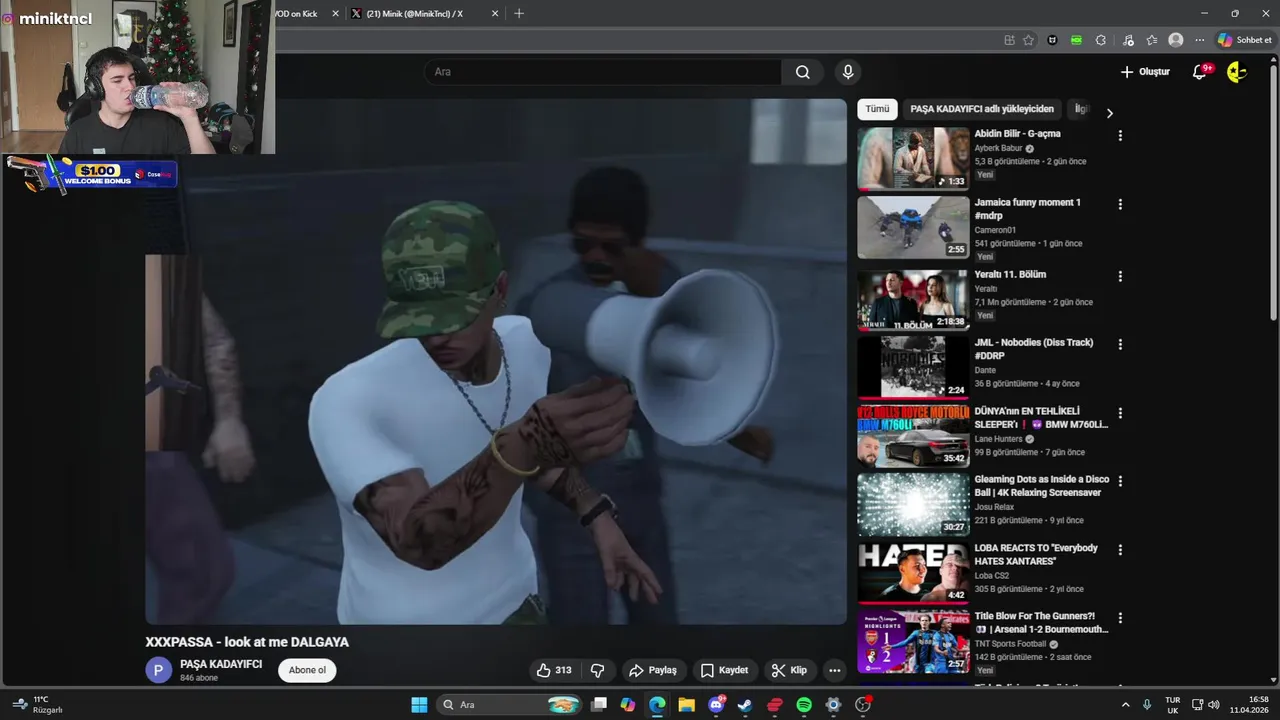1280x720 pixels.
Task: Open the volume control in system tray
Action: point(1214,705)
